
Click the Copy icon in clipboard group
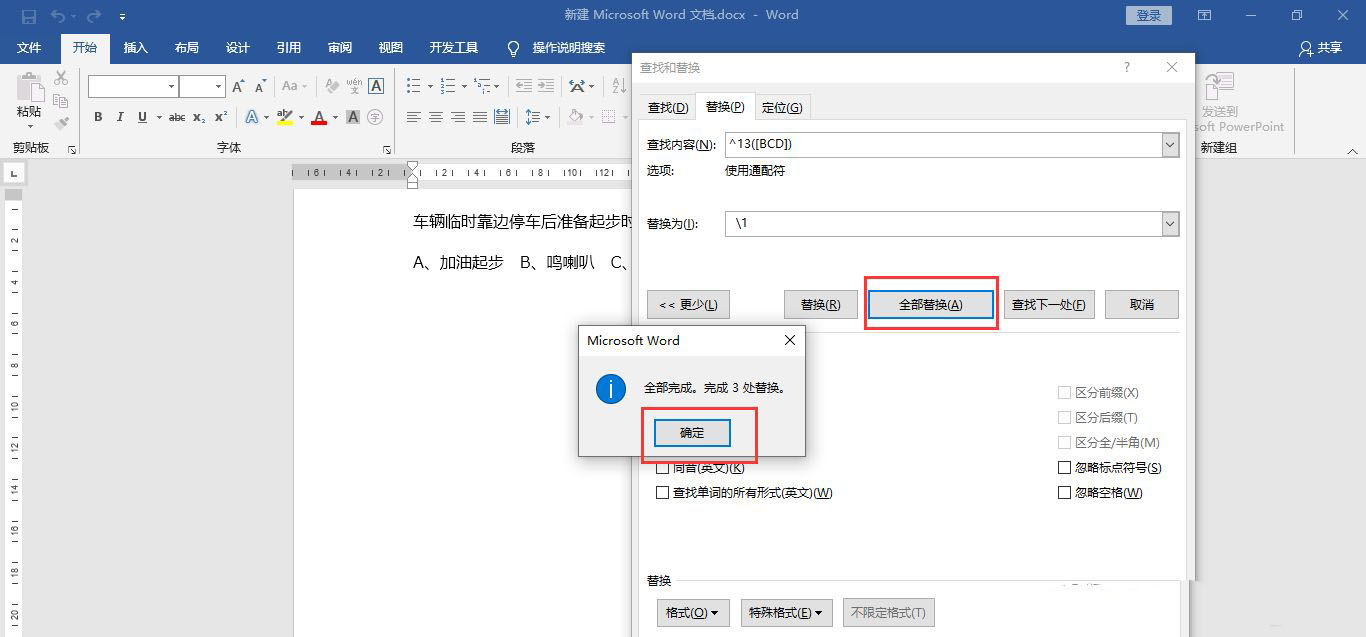click(61, 101)
